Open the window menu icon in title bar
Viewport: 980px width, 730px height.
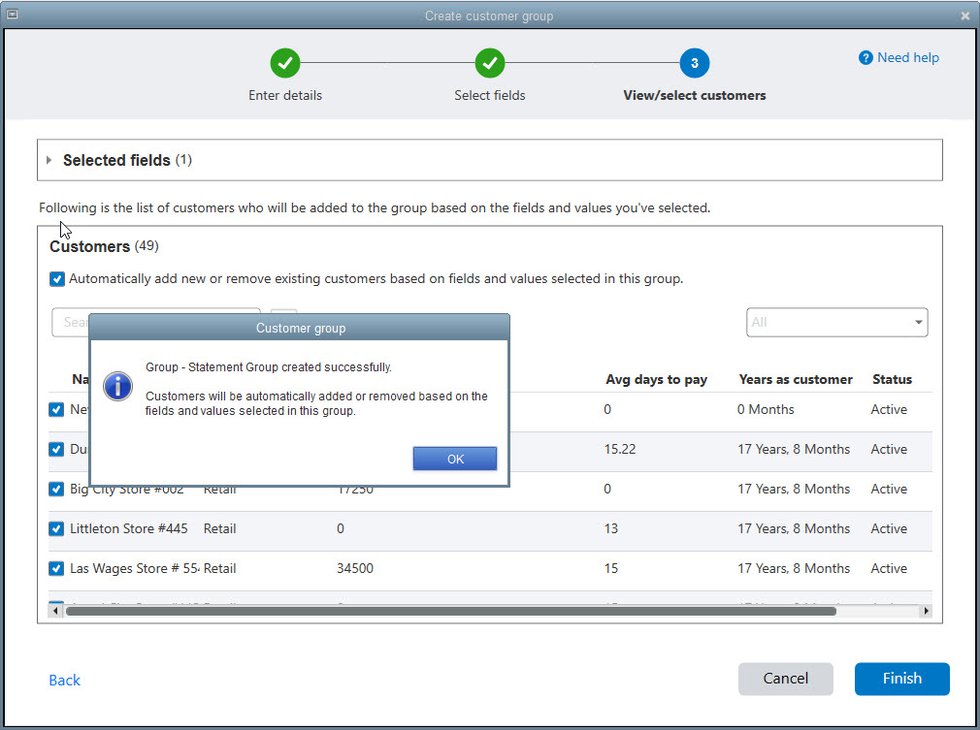point(13,14)
